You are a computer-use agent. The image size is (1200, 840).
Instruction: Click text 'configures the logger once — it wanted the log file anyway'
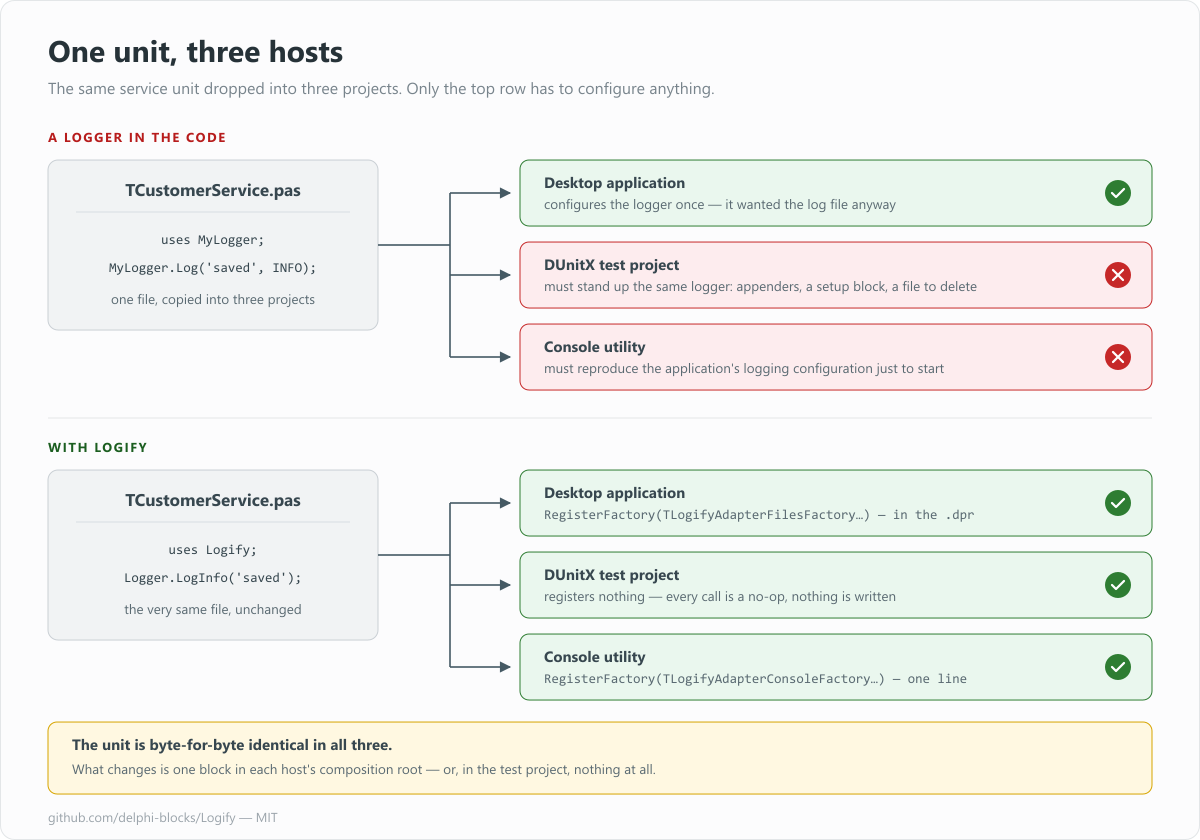(x=720, y=205)
